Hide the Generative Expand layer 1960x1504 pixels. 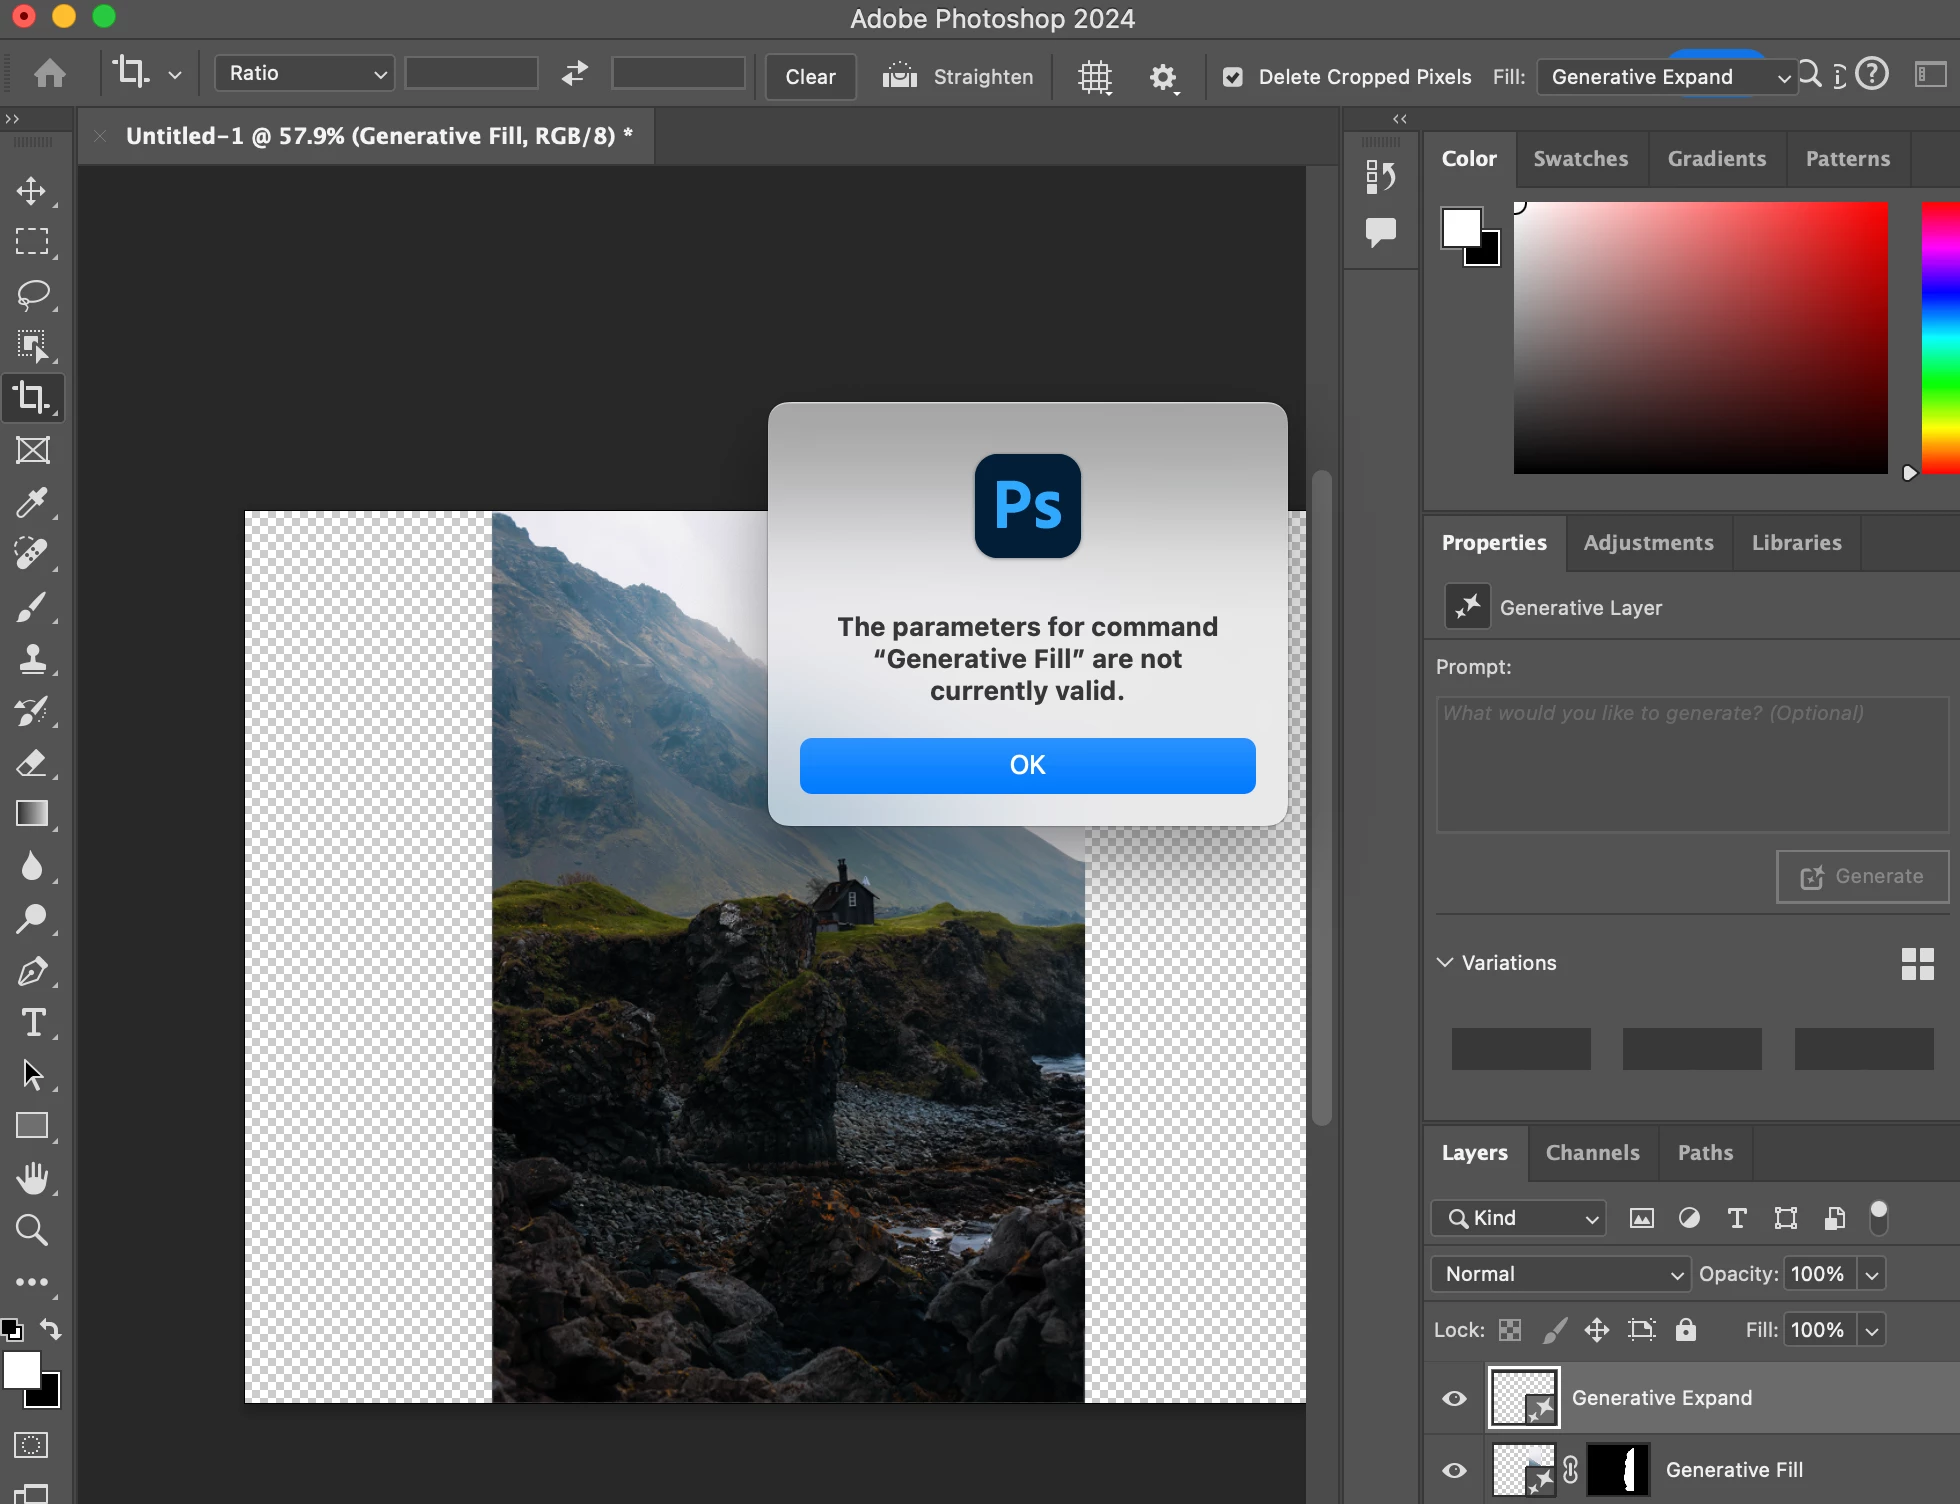(x=1455, y=1398)
